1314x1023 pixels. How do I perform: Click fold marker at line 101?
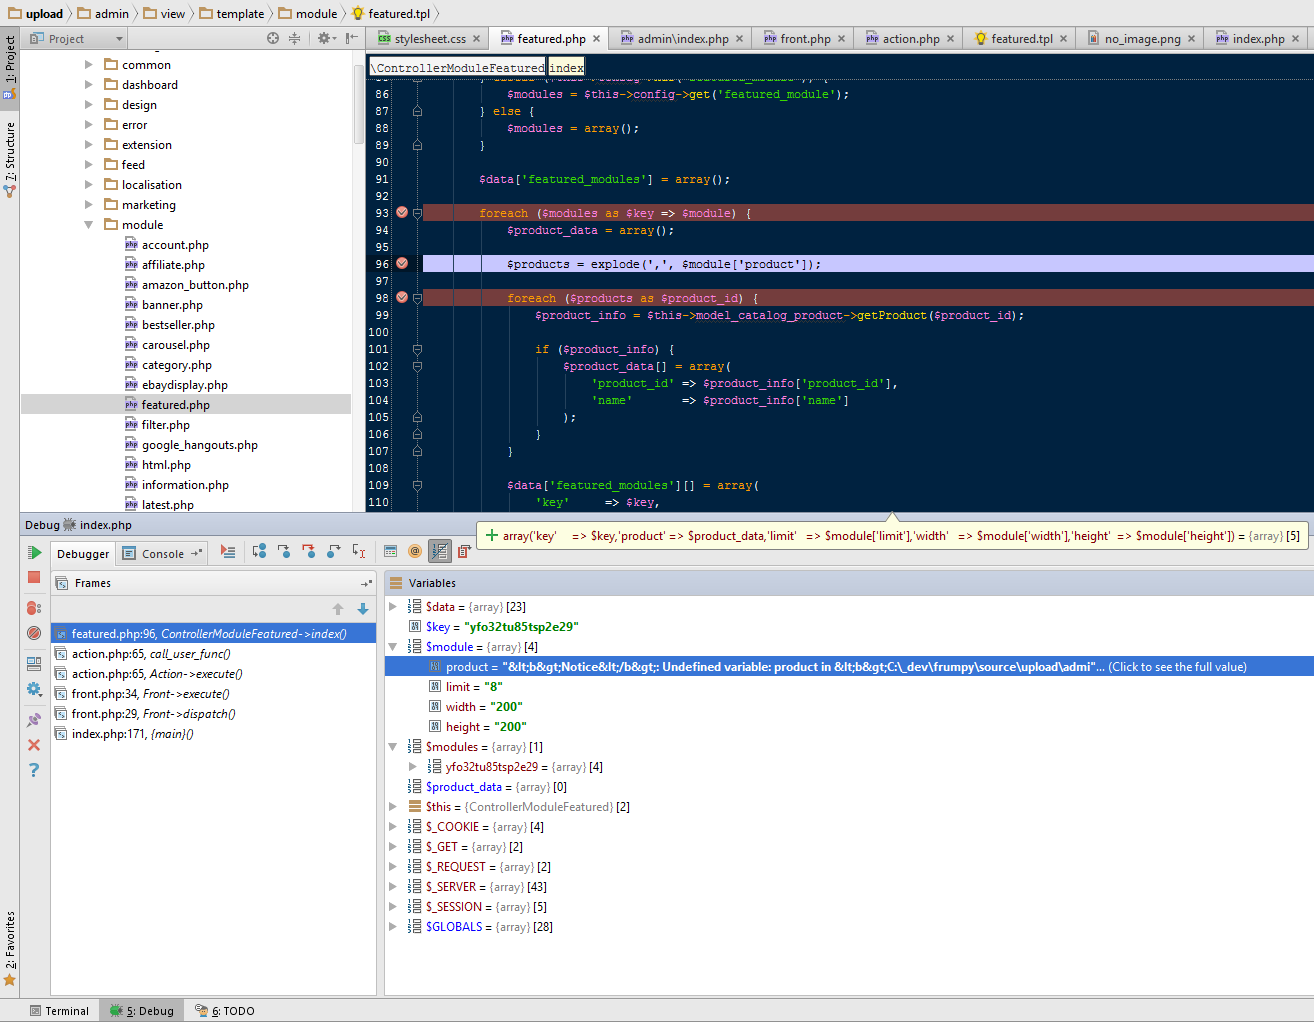(417, 349)
